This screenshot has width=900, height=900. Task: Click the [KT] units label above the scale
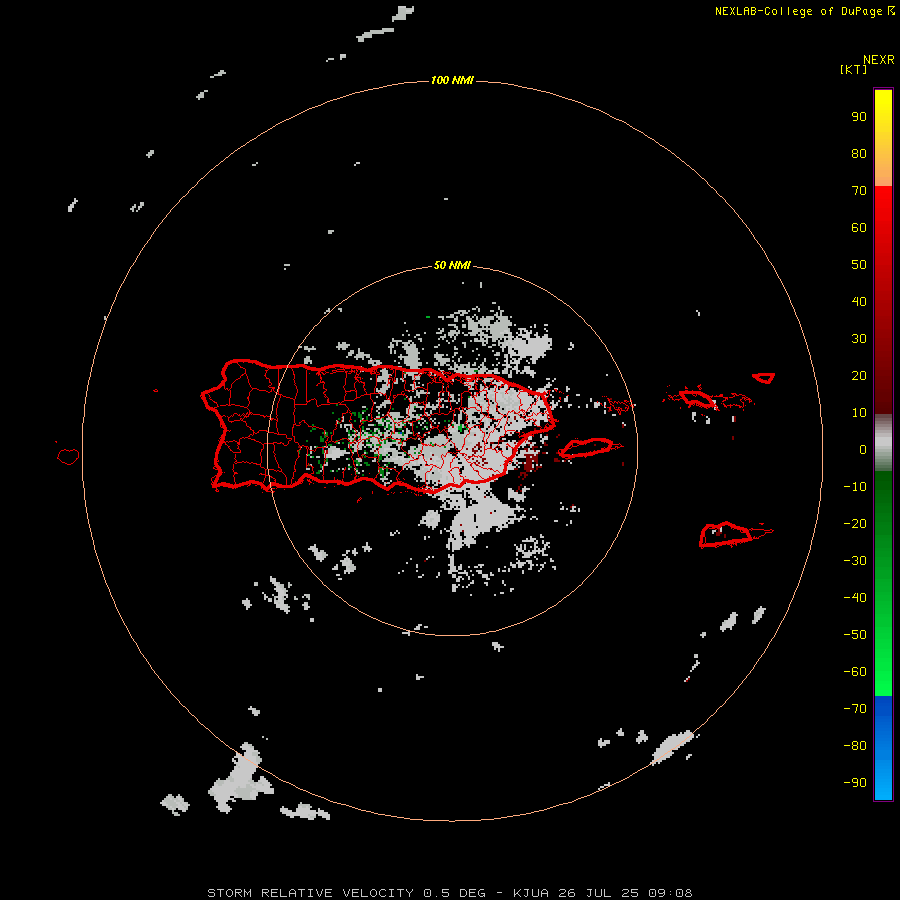point(853,69)
